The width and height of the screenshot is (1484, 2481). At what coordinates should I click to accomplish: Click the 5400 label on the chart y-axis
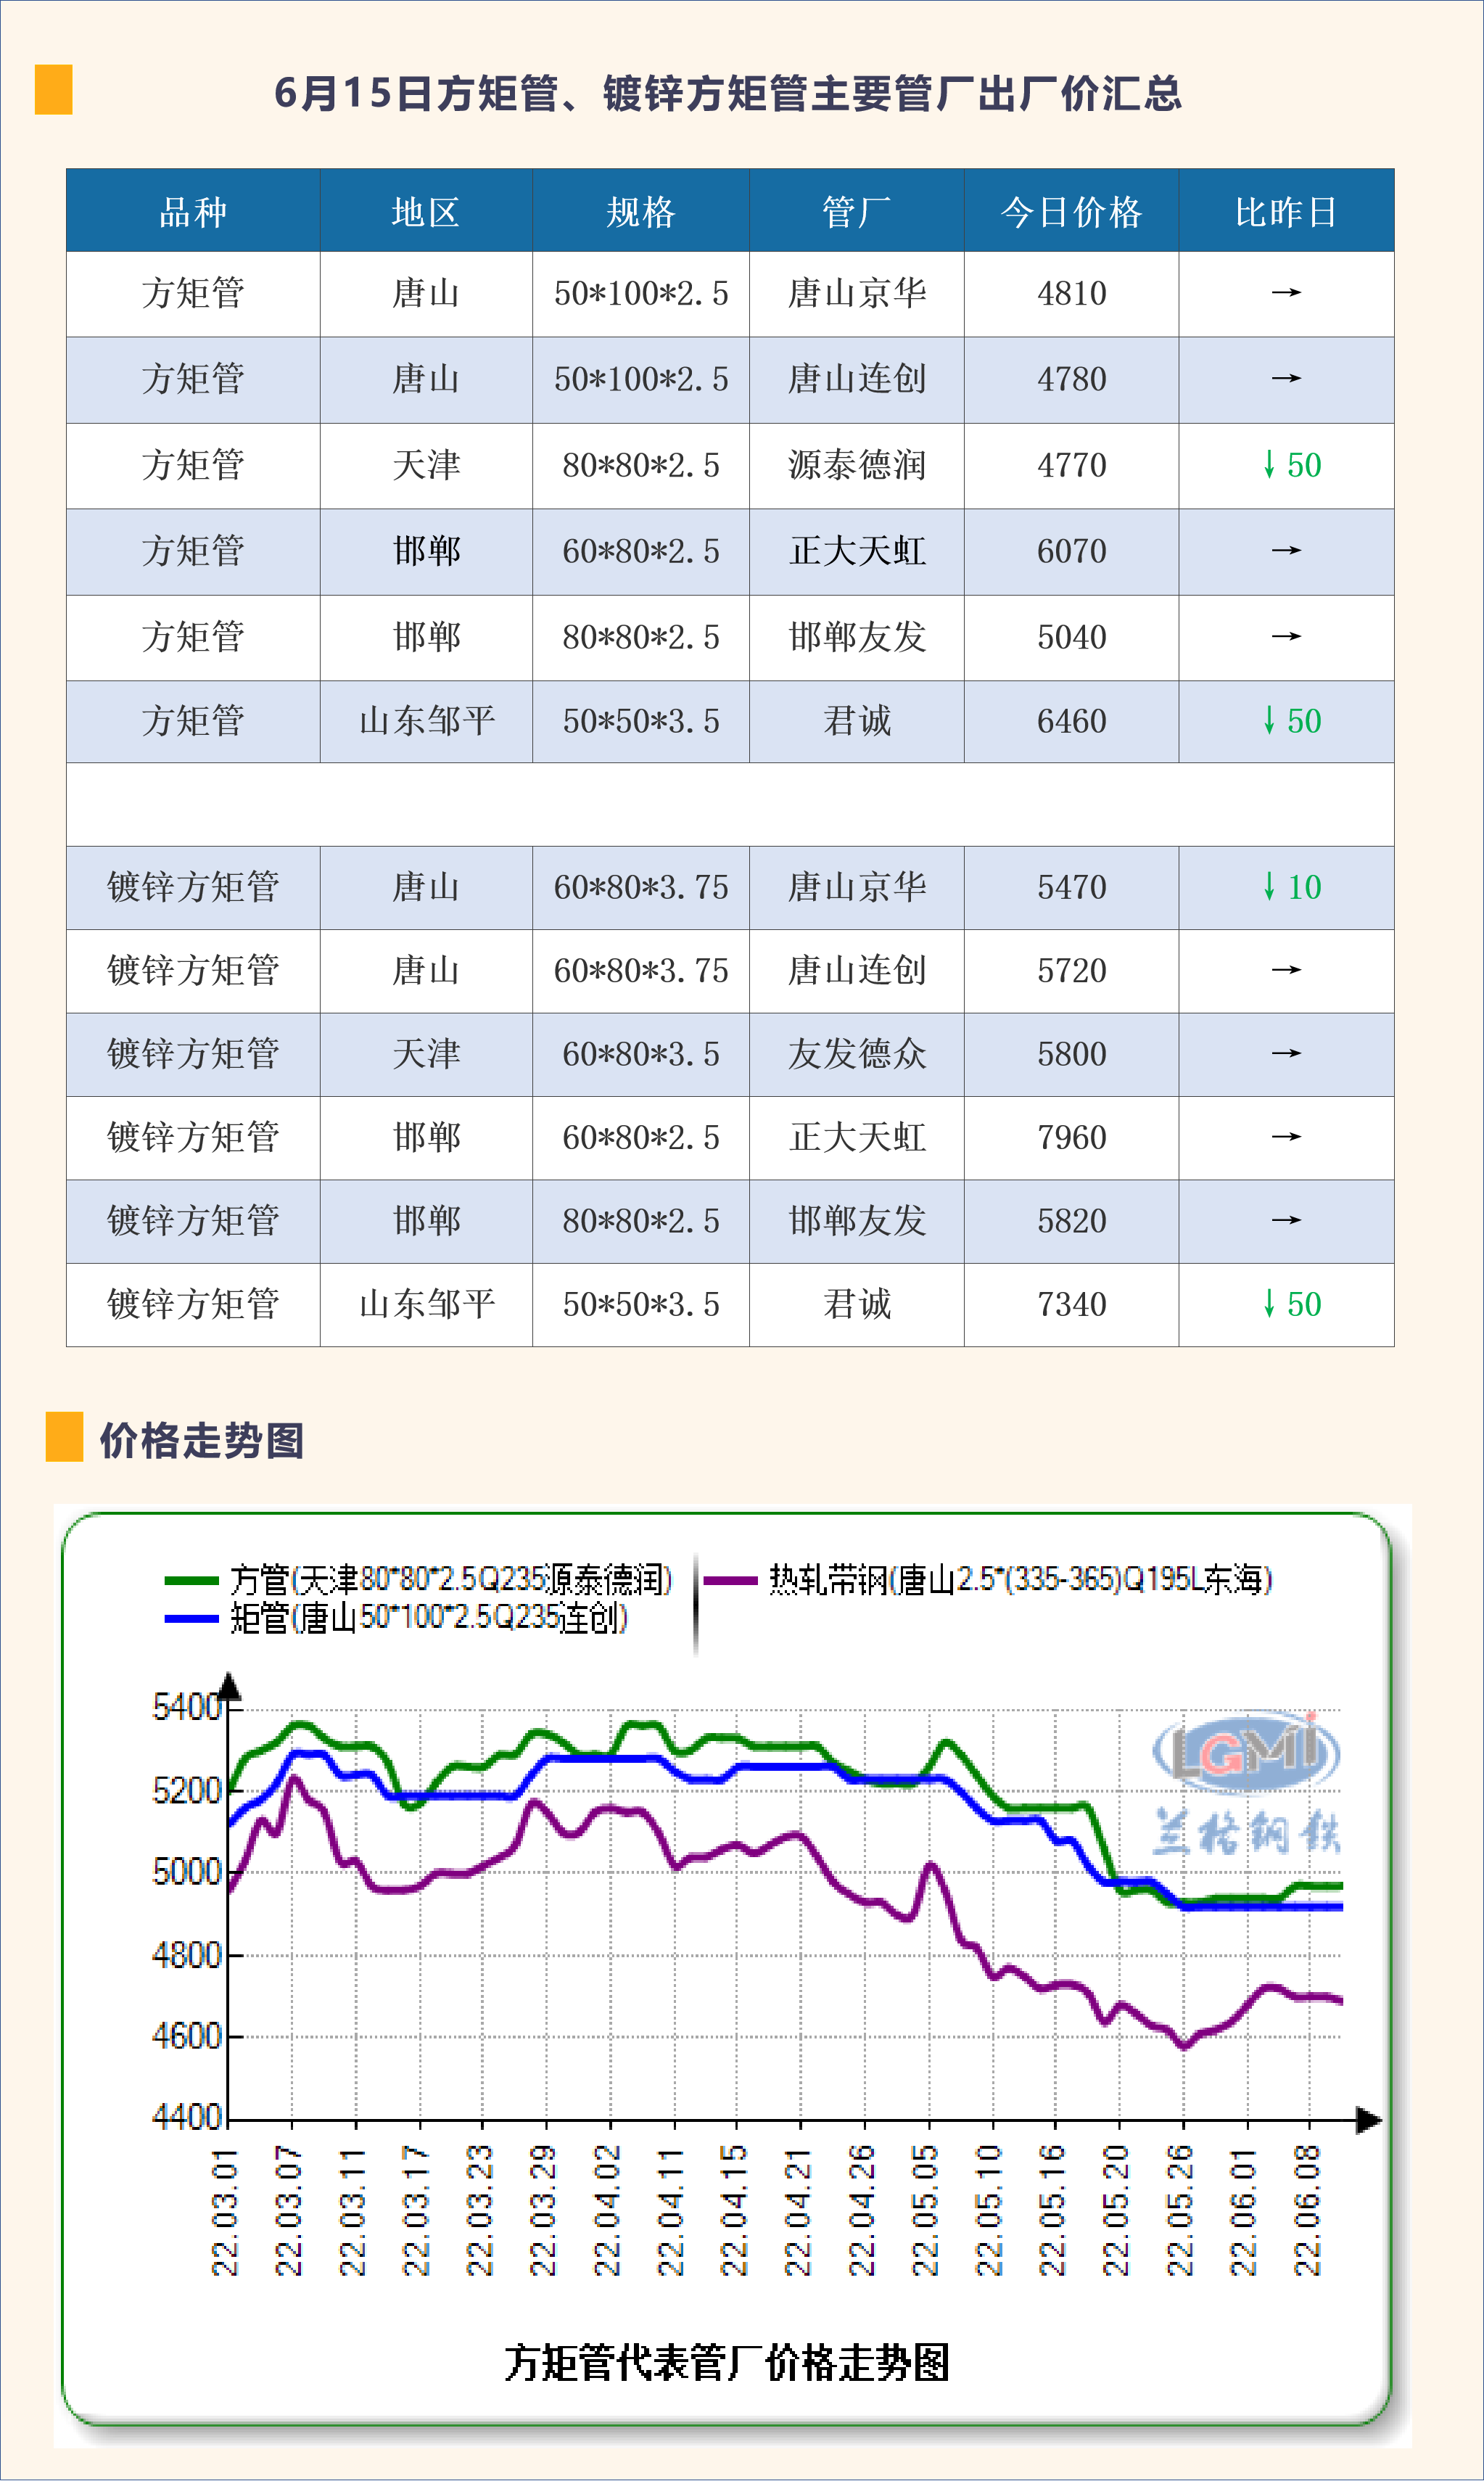point(186,1707)
